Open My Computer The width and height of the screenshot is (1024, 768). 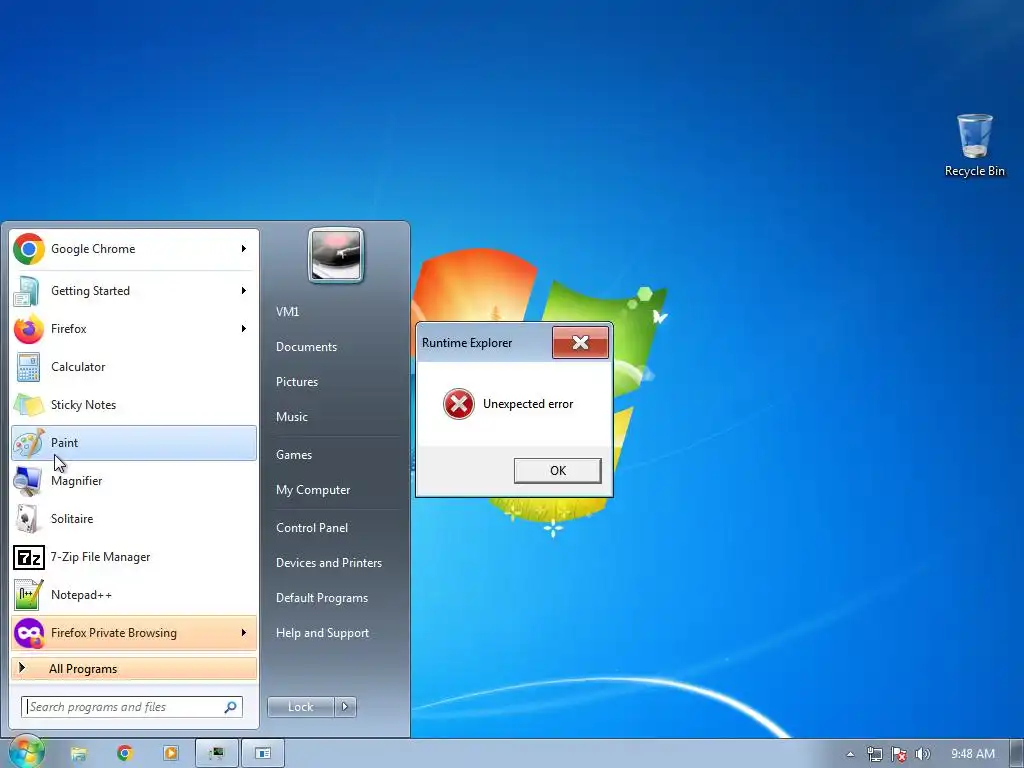coord(313,490)
